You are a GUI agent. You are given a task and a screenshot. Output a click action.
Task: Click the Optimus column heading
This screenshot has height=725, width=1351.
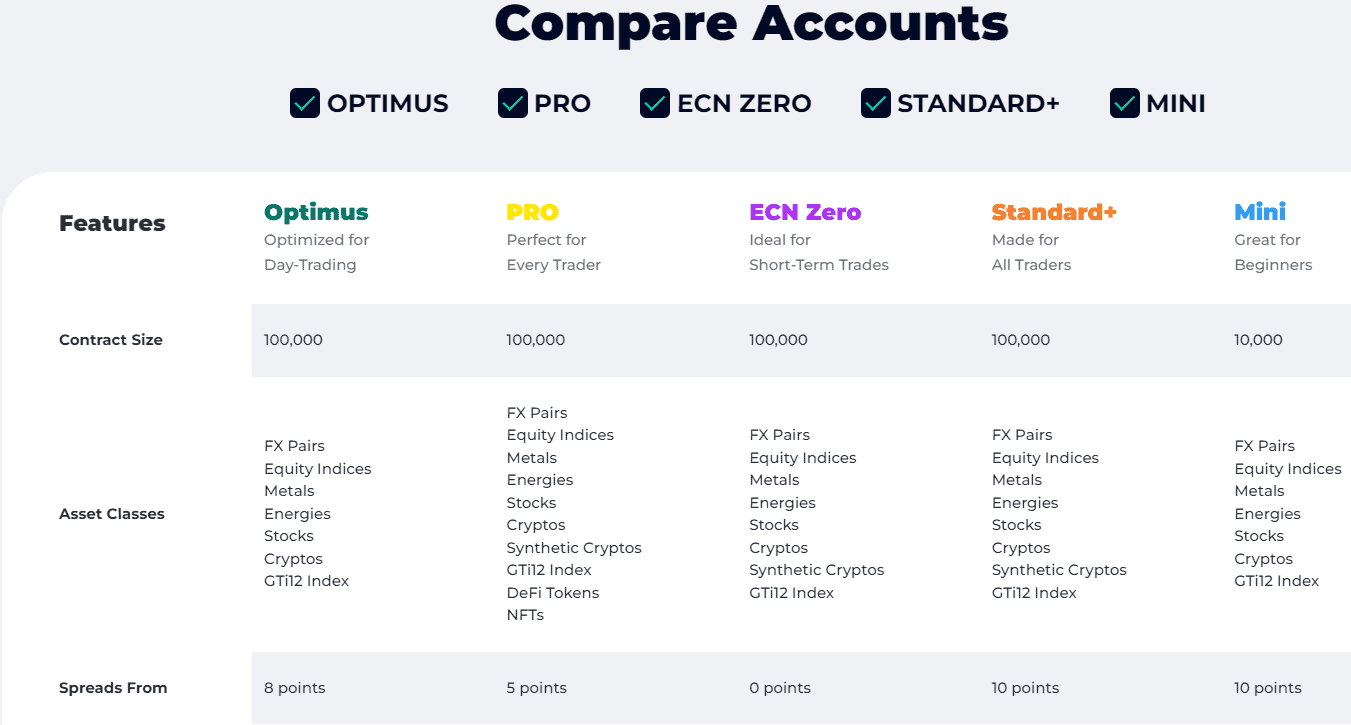tap(316, 212)
